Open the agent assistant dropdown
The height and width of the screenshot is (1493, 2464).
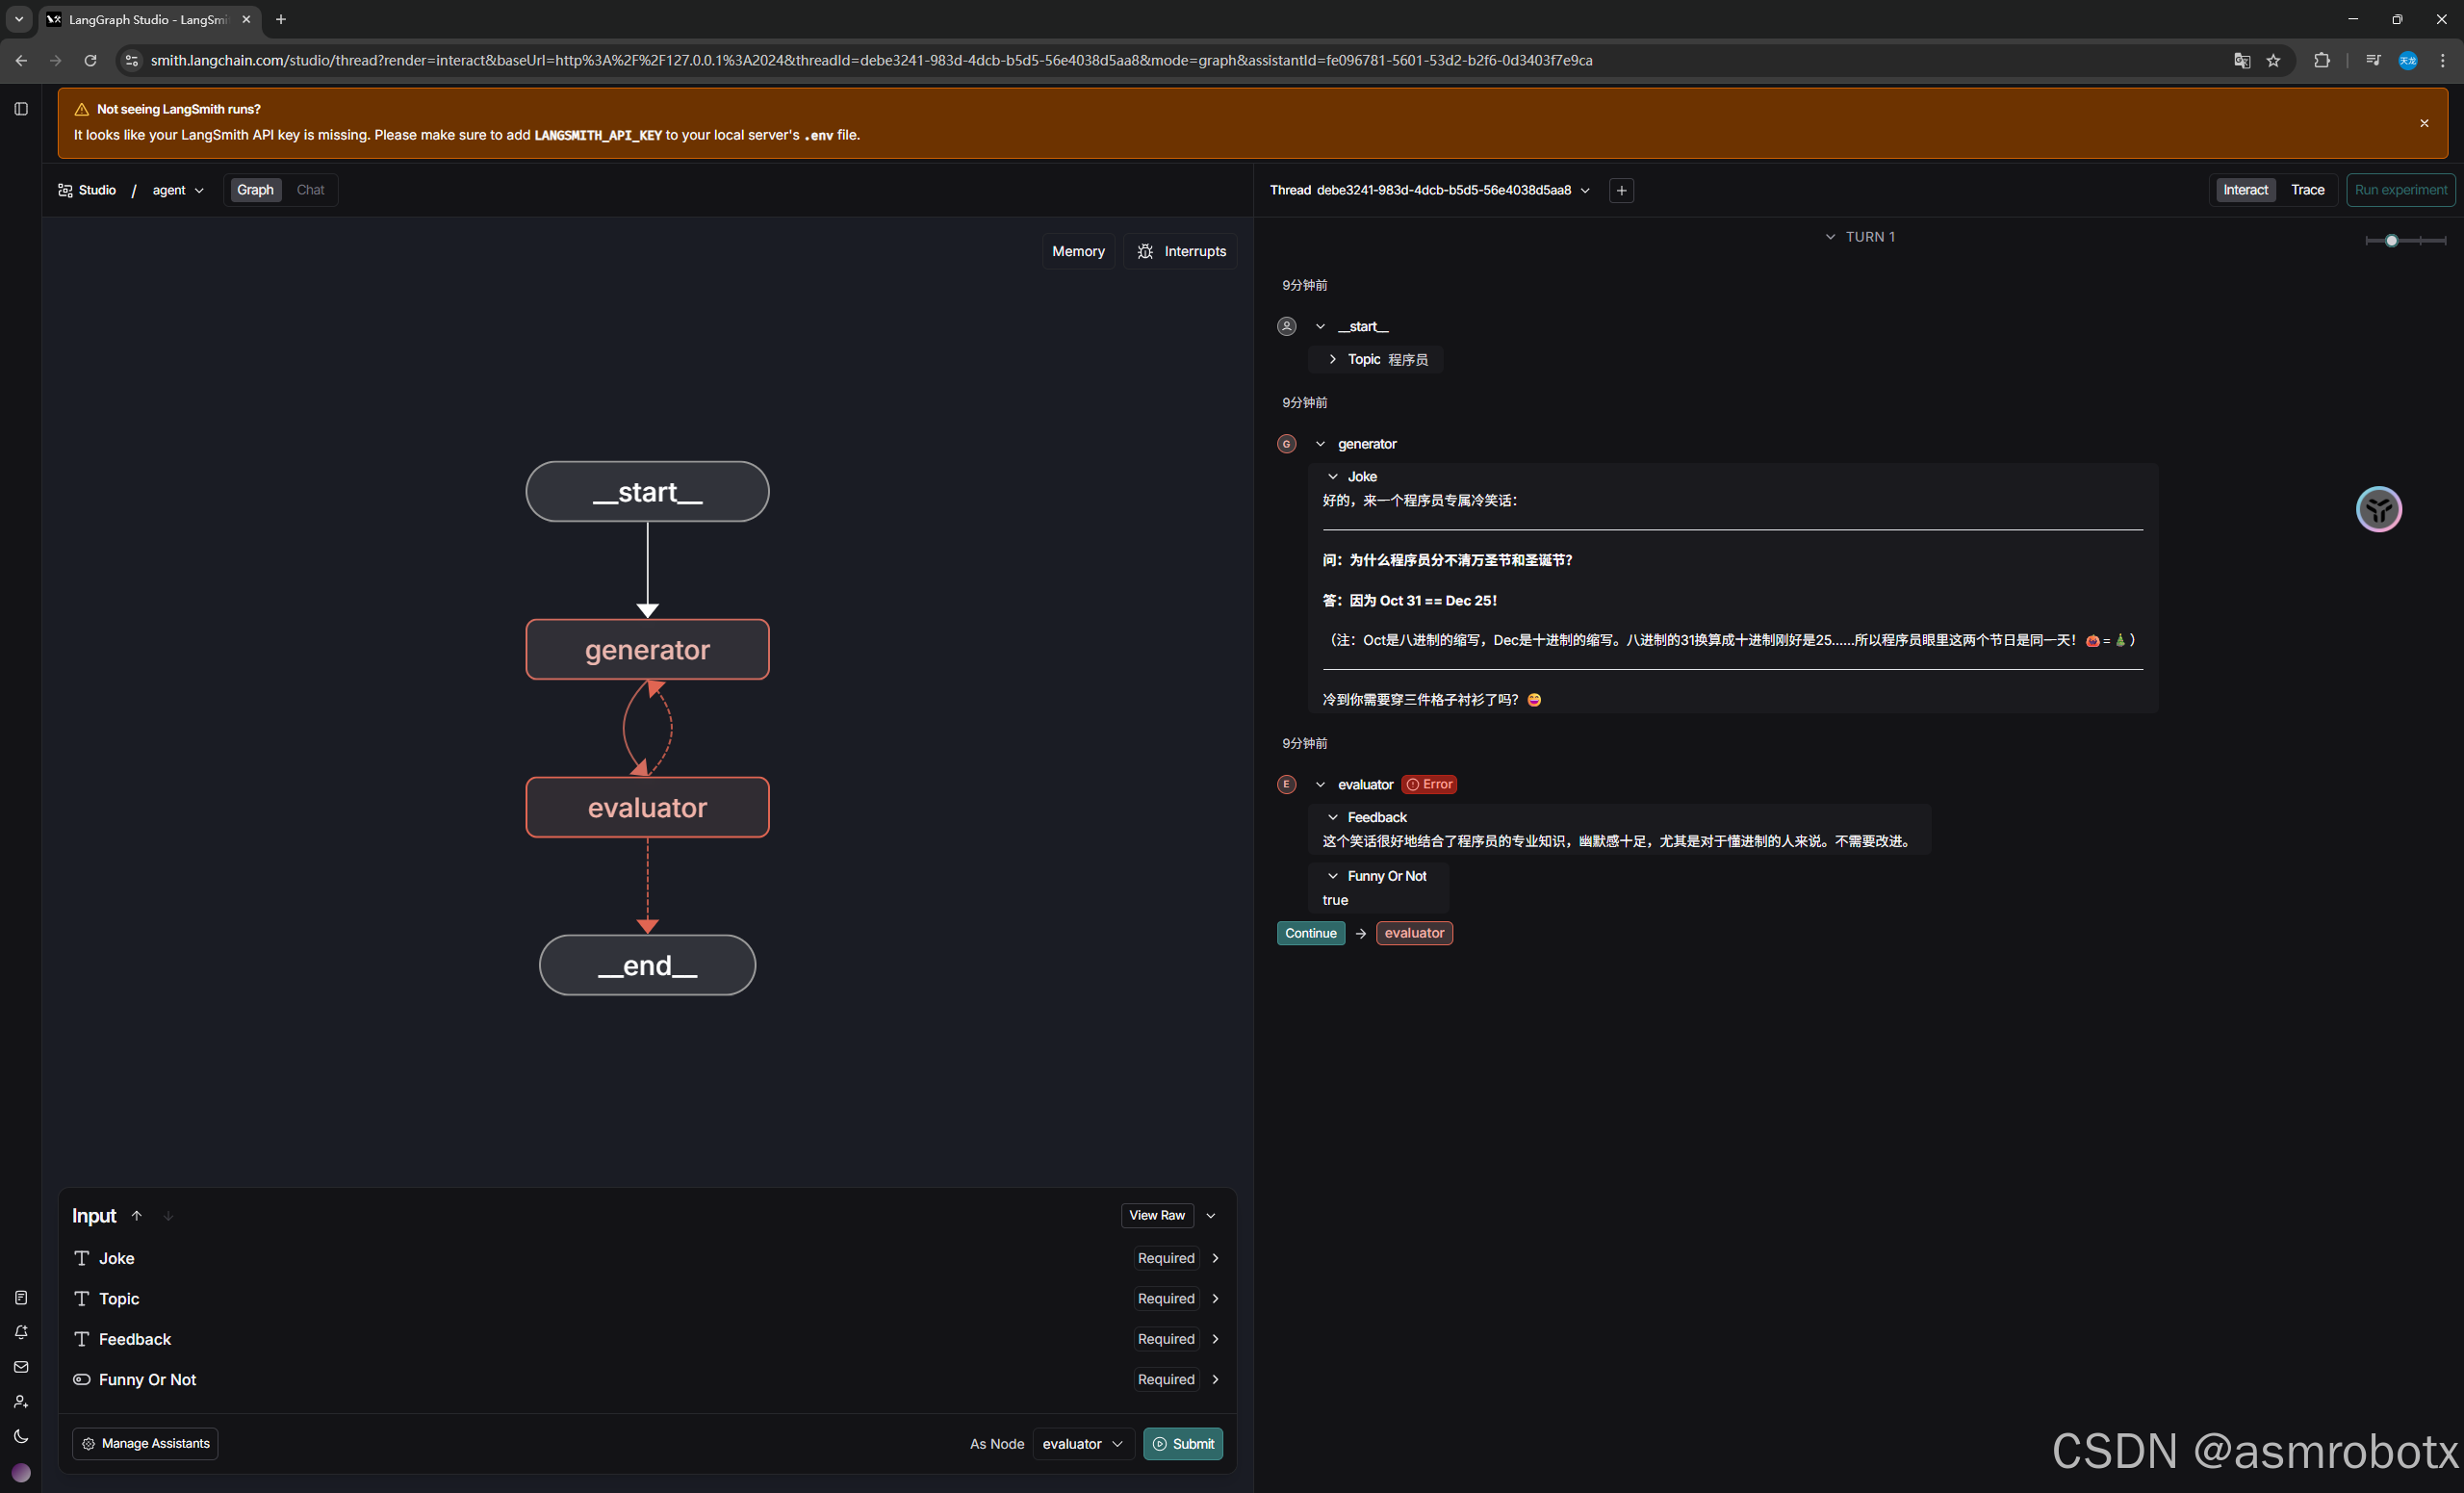(x=178, y=190)
